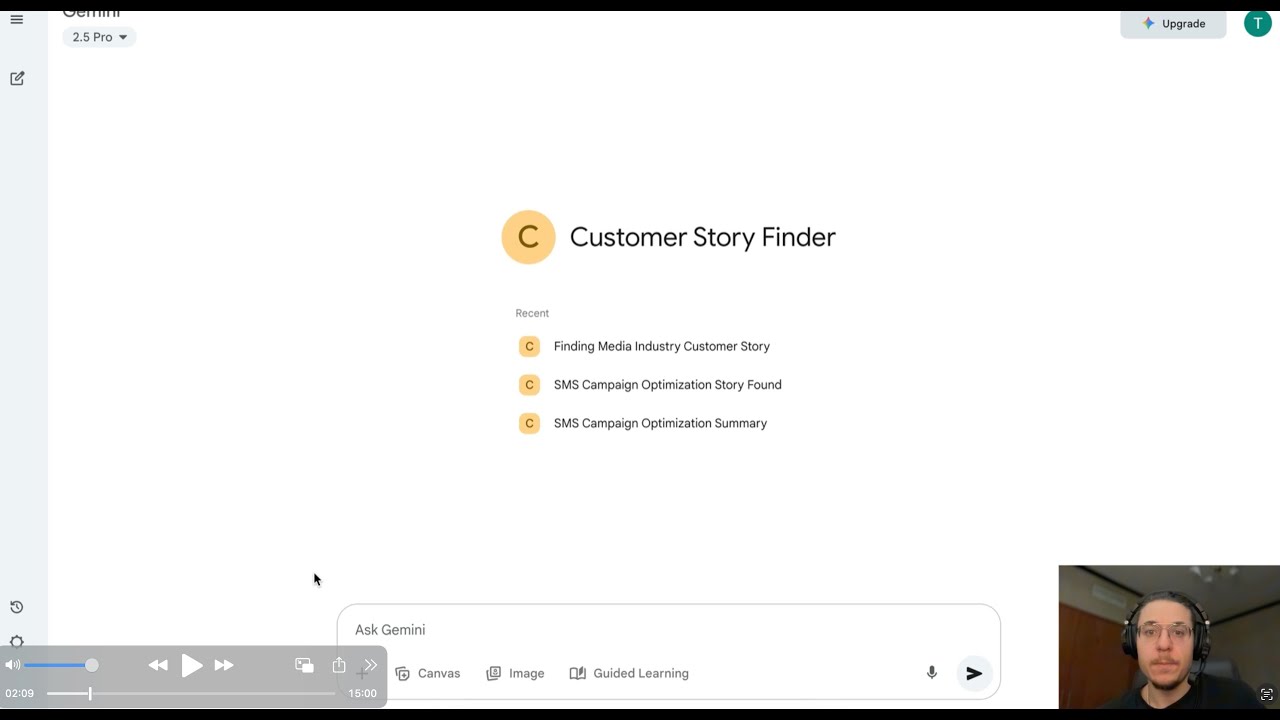Open the settings gear in sidebar
The height and width of the screenshot is (720, 1280).
tap(17, 642)
